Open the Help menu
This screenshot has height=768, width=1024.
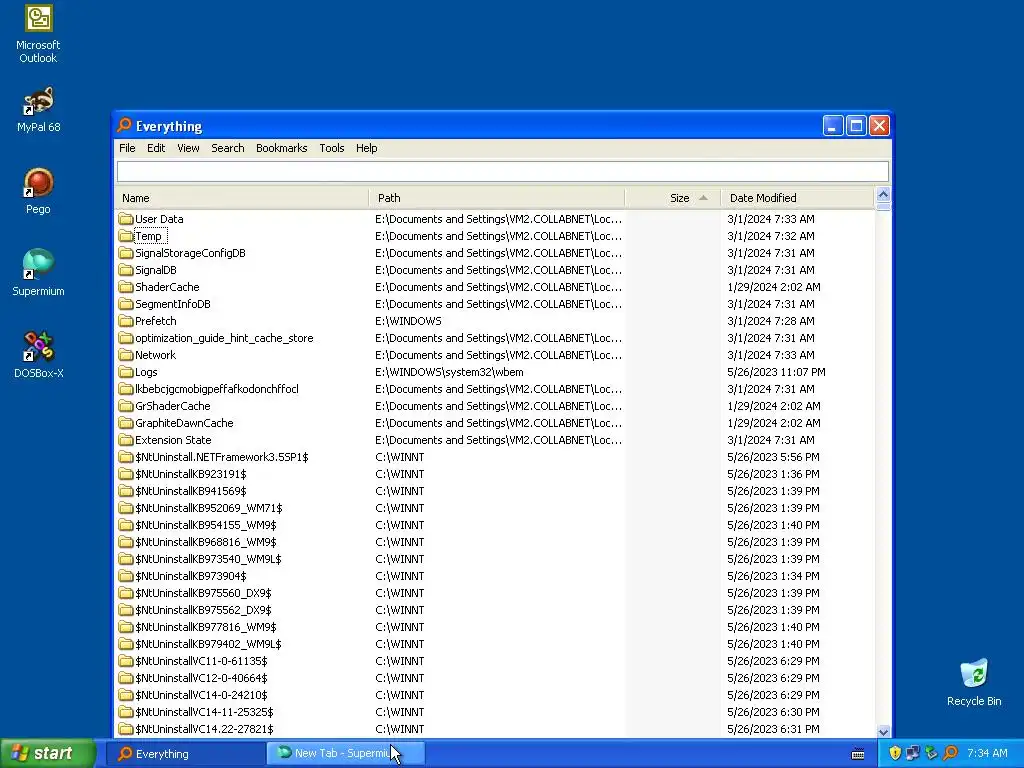click(x=366, y=148)
